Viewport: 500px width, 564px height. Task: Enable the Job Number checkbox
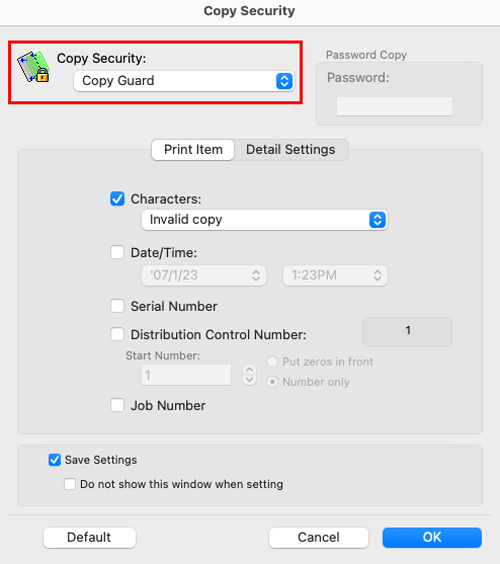(x=117, y=405)
